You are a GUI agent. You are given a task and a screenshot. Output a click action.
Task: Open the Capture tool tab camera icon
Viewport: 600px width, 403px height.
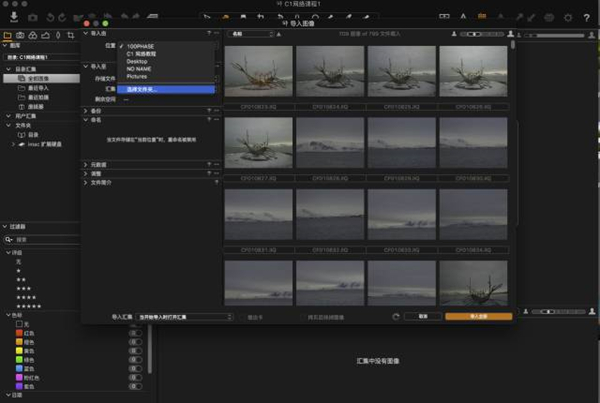[21, 35]
